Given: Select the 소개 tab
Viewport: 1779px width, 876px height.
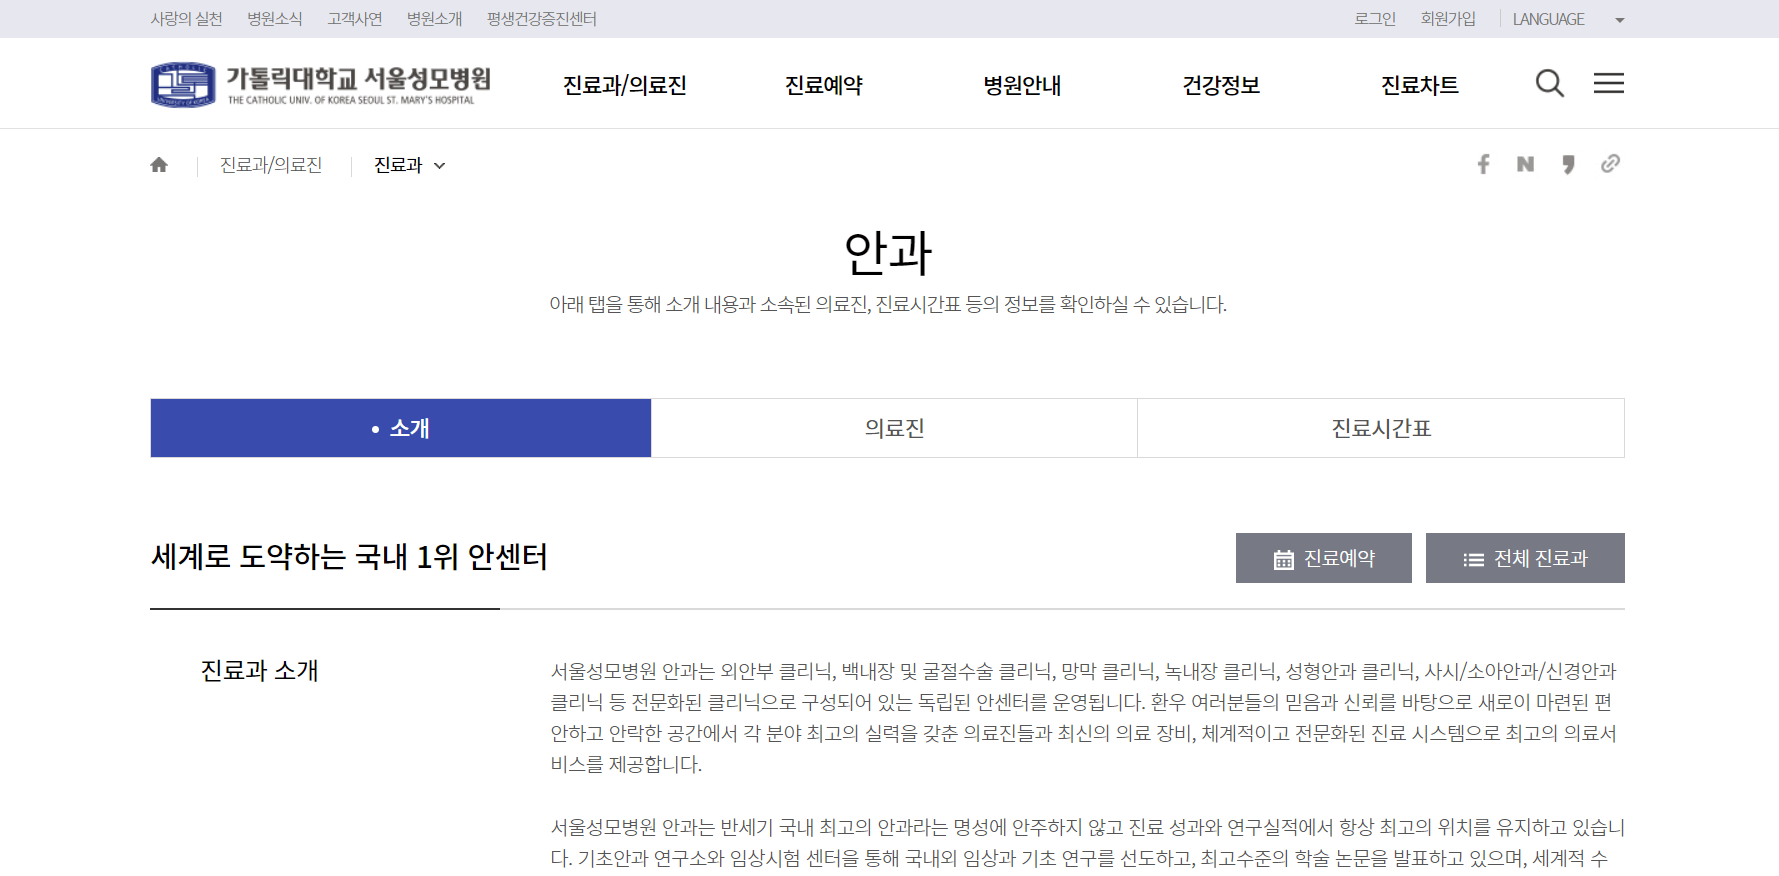Looking at the screenshot, I should tap(401, 428).
